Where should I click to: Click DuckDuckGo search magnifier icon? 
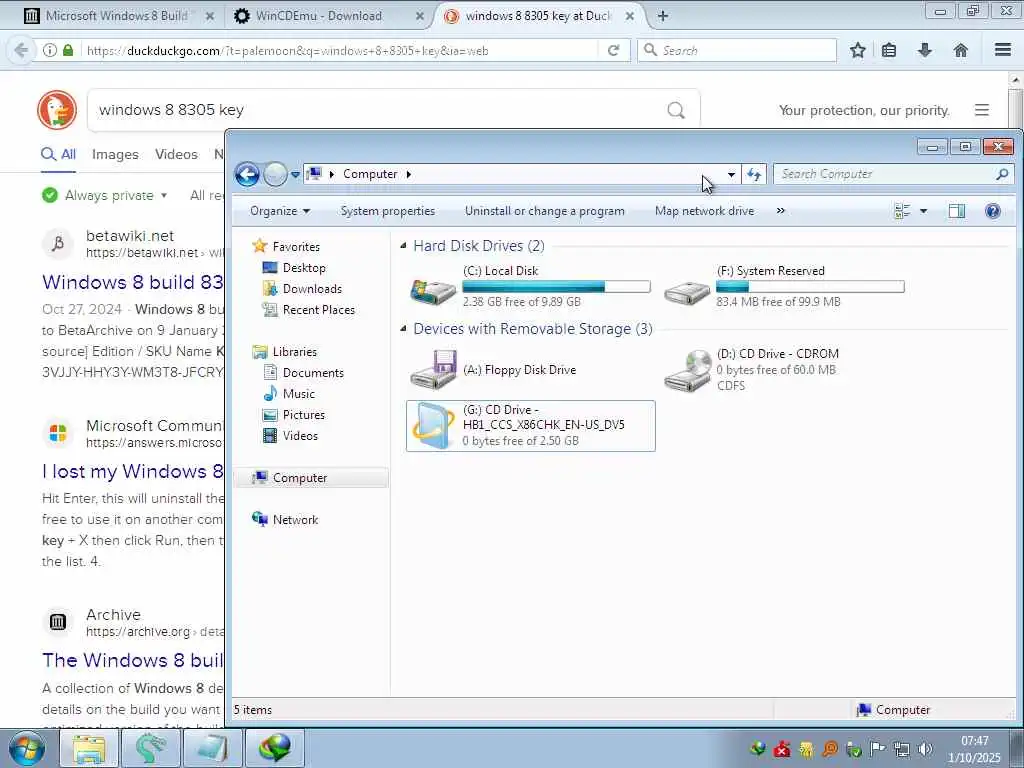pyautogui.click(x=676, y=110)
